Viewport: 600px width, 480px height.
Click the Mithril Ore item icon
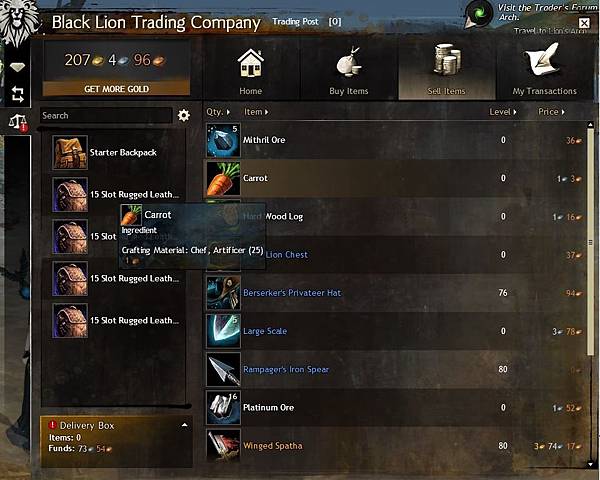[223, 140]
